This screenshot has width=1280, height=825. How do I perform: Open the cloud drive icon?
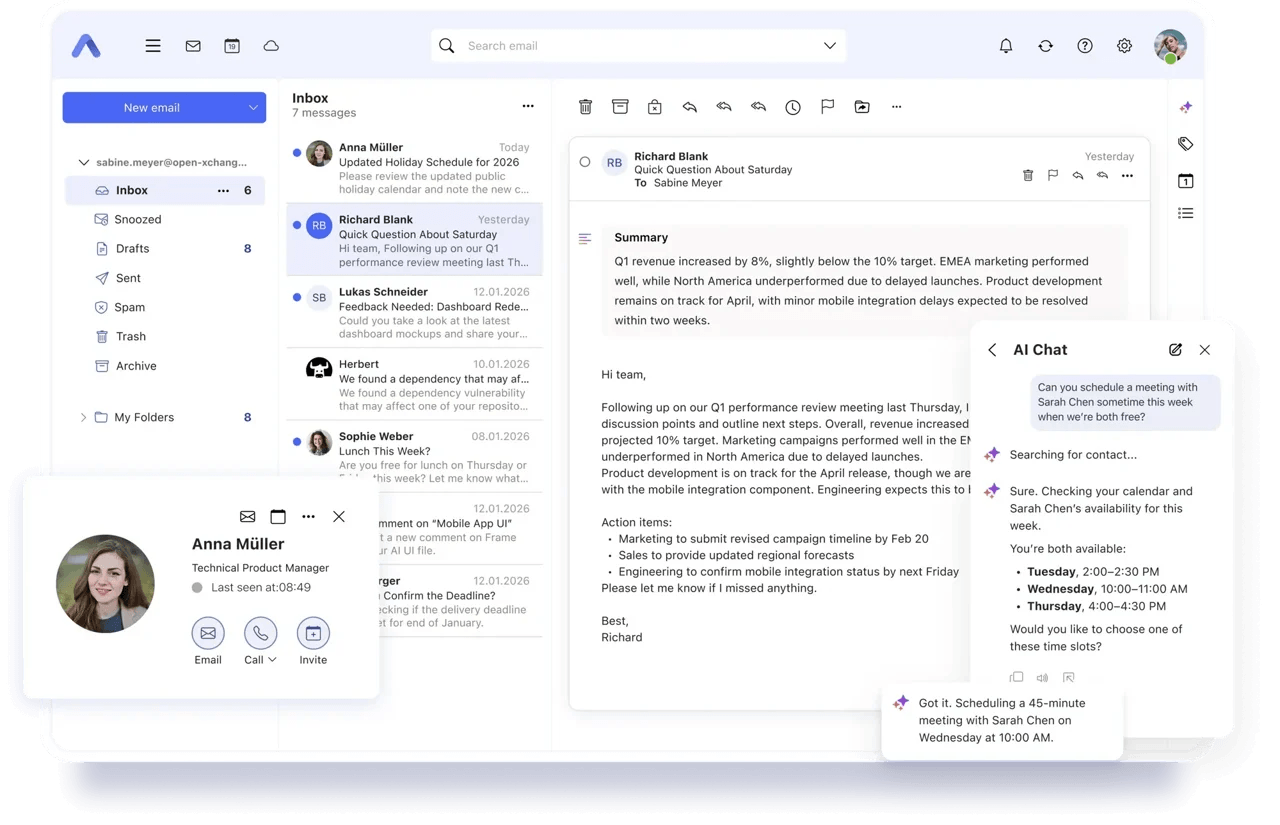pos(271,46)
